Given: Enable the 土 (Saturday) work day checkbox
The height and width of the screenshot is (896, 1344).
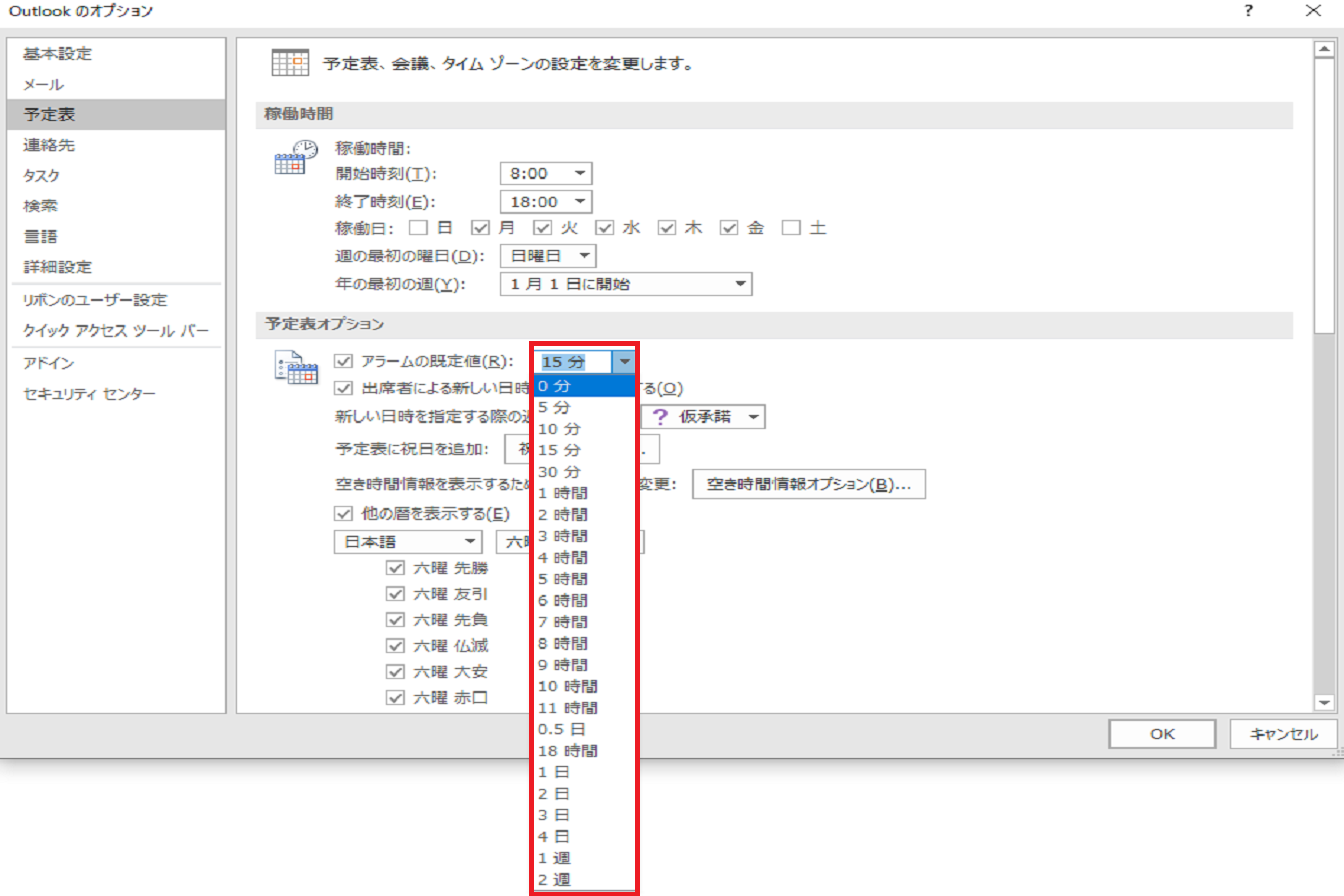Looking at the screenshot, I should coord(792,228).
